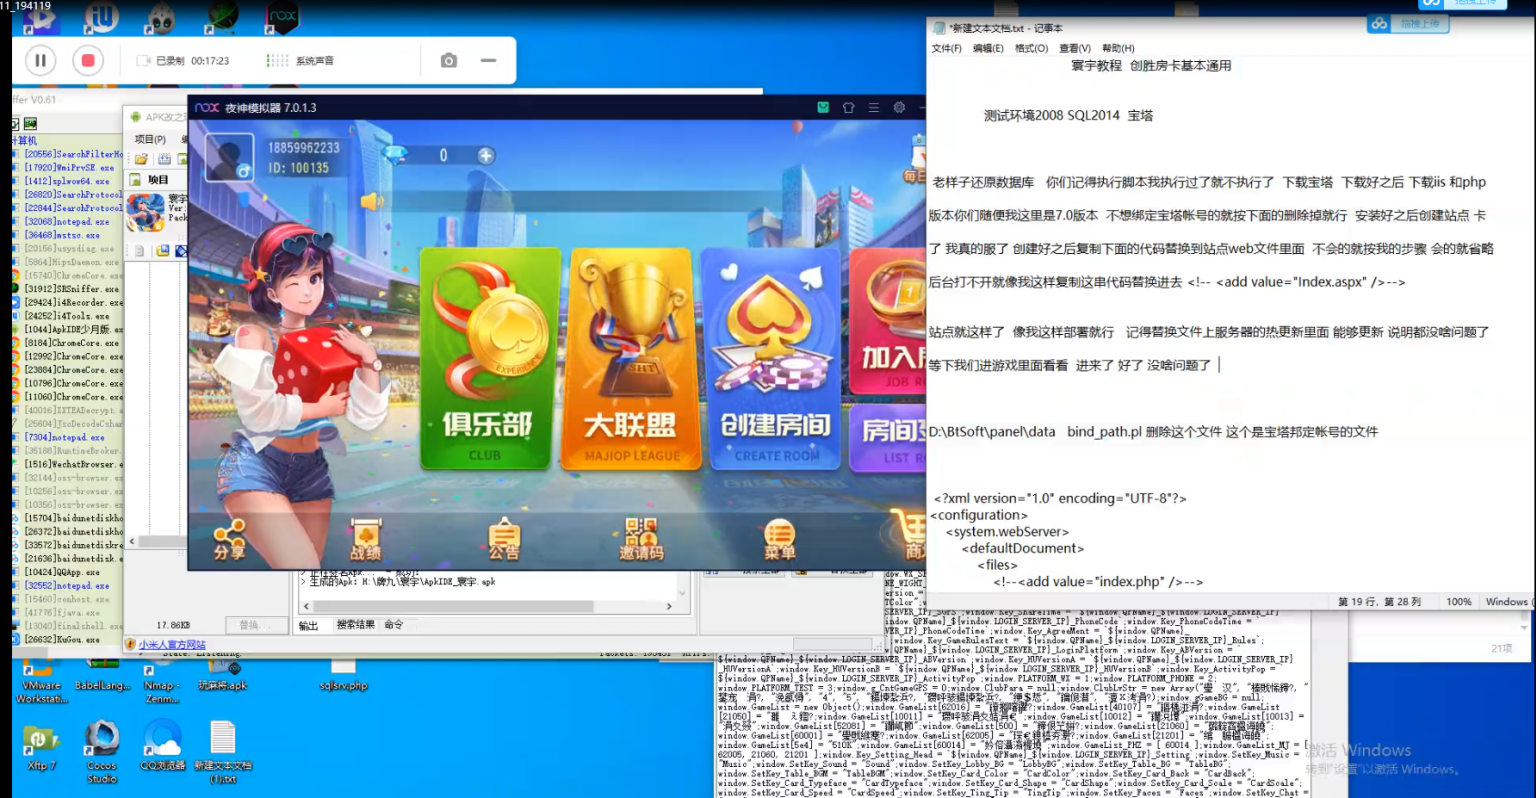Select [1516]WechatBrowser process
The width and height of the screenshot is (1536, 798).
point(73,464)
